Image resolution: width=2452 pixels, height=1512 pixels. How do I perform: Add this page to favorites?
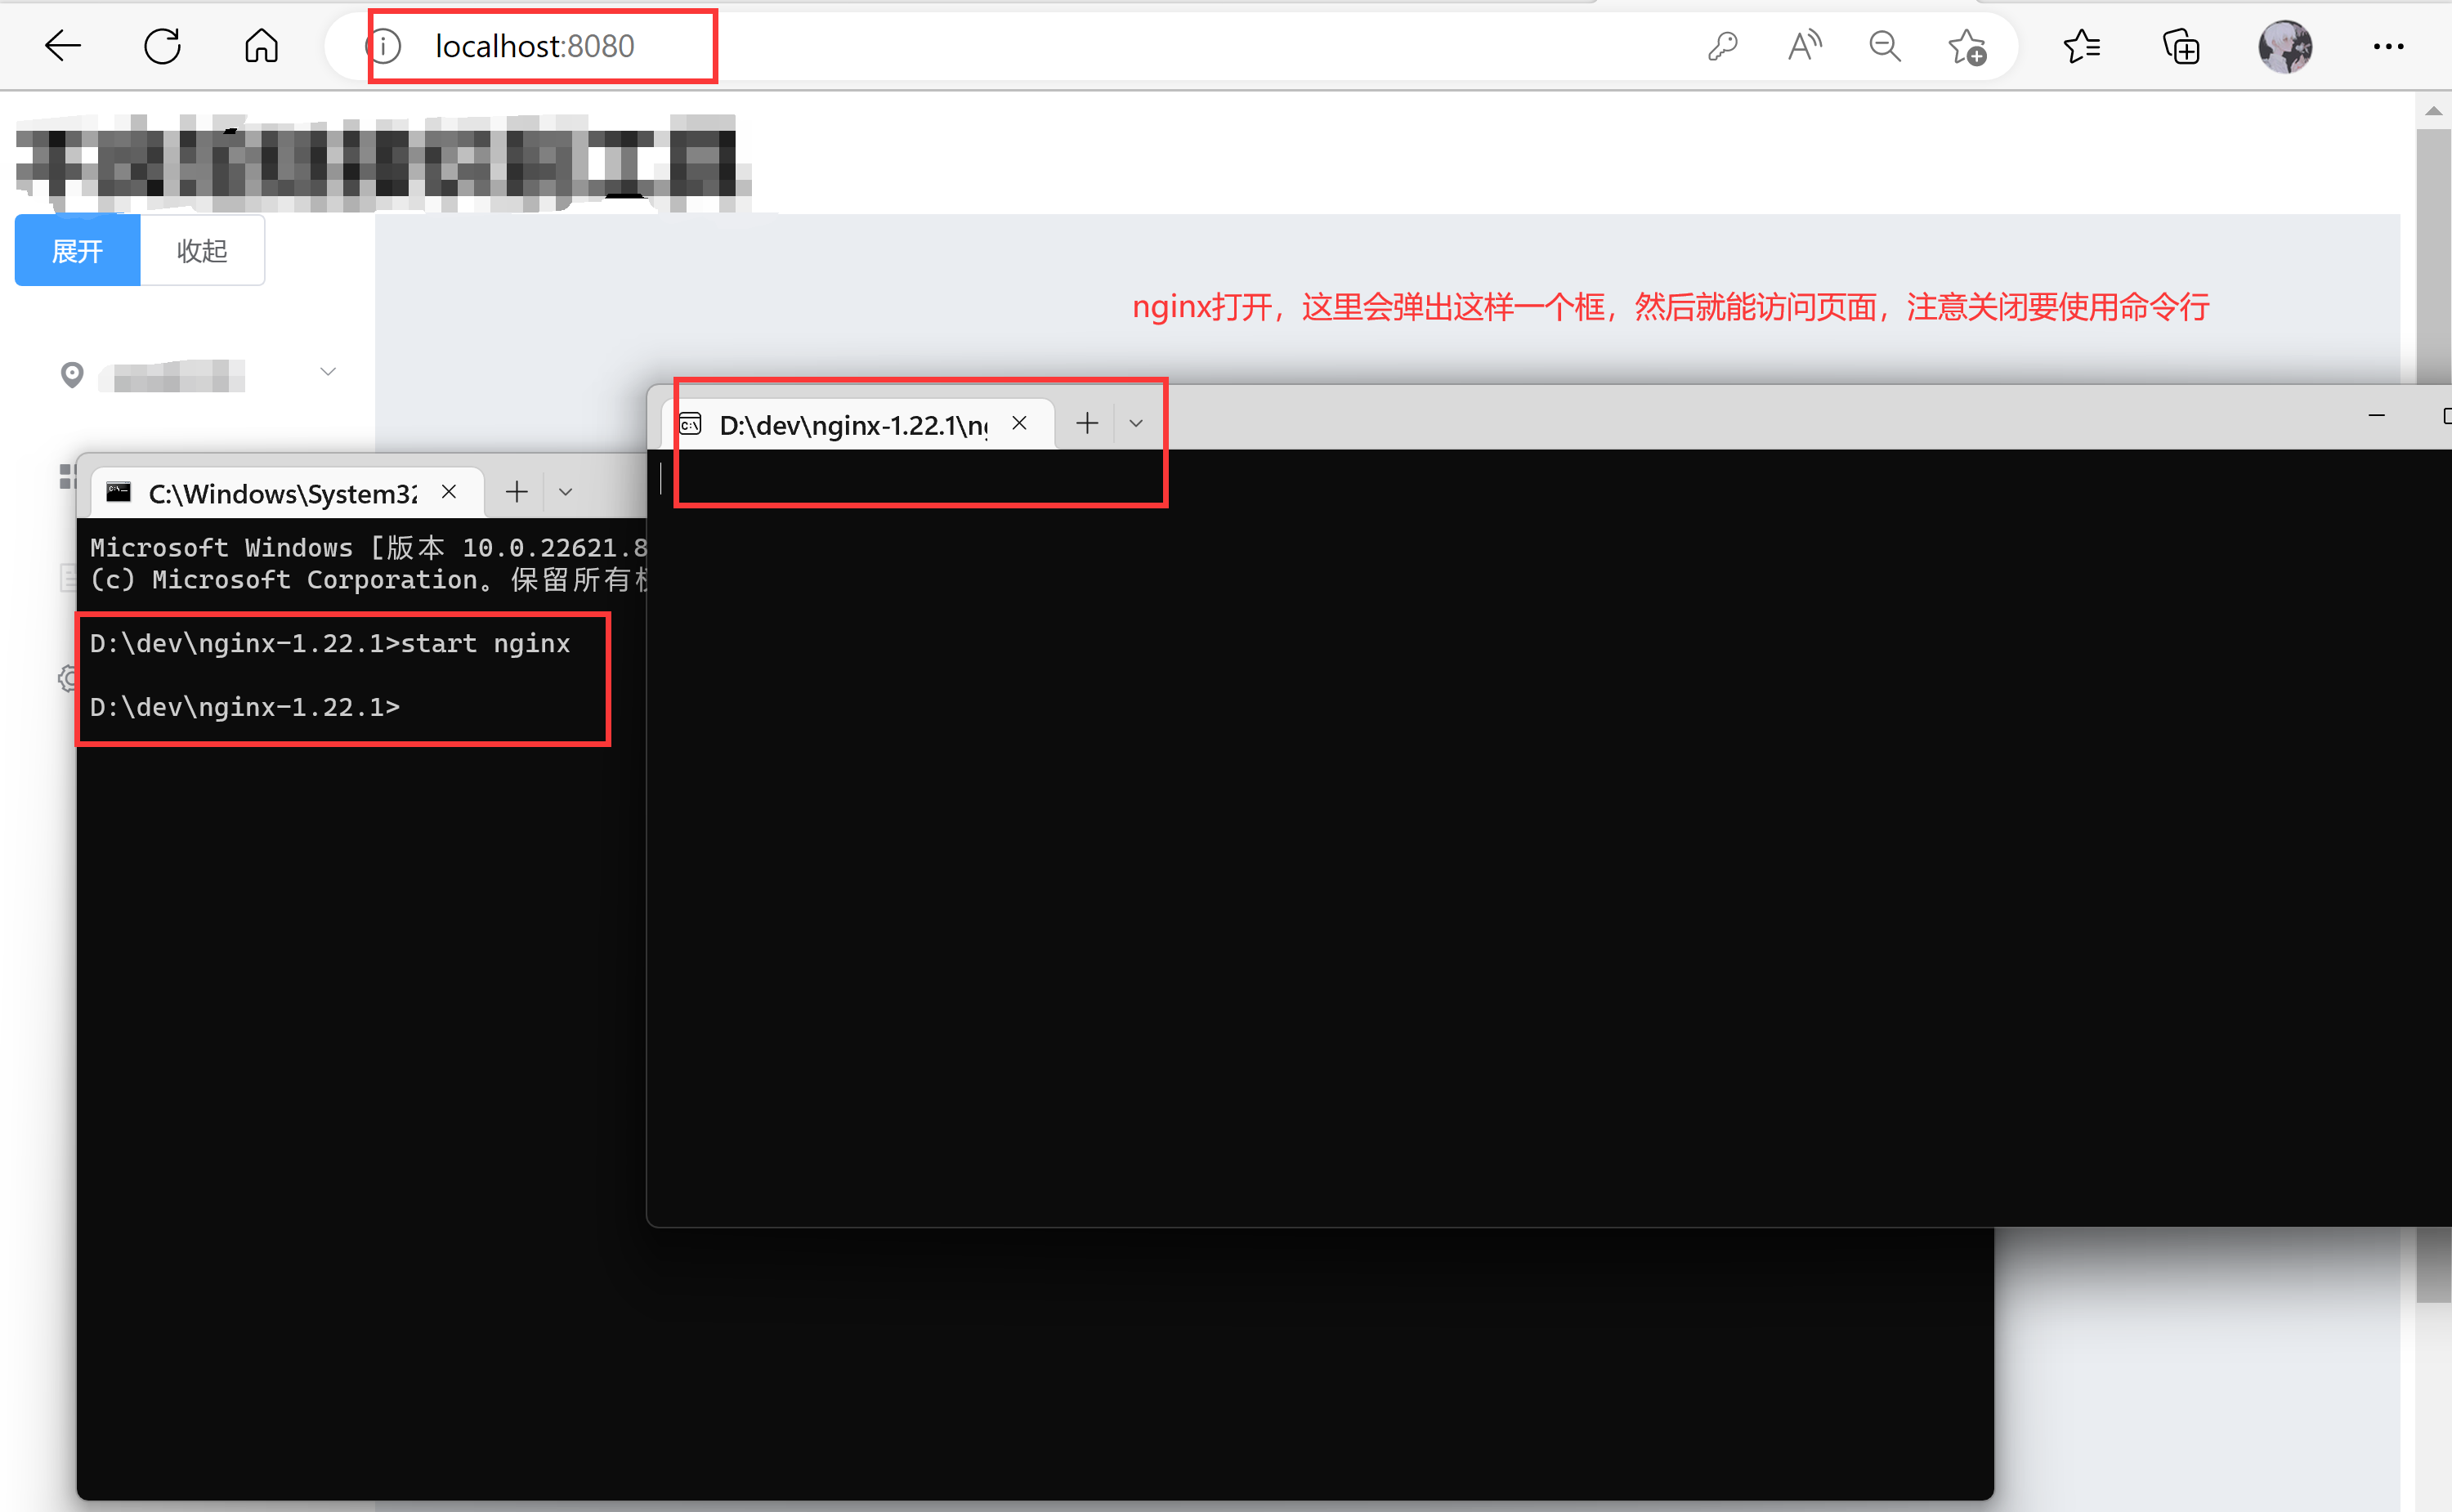[x=1966, y=46]
